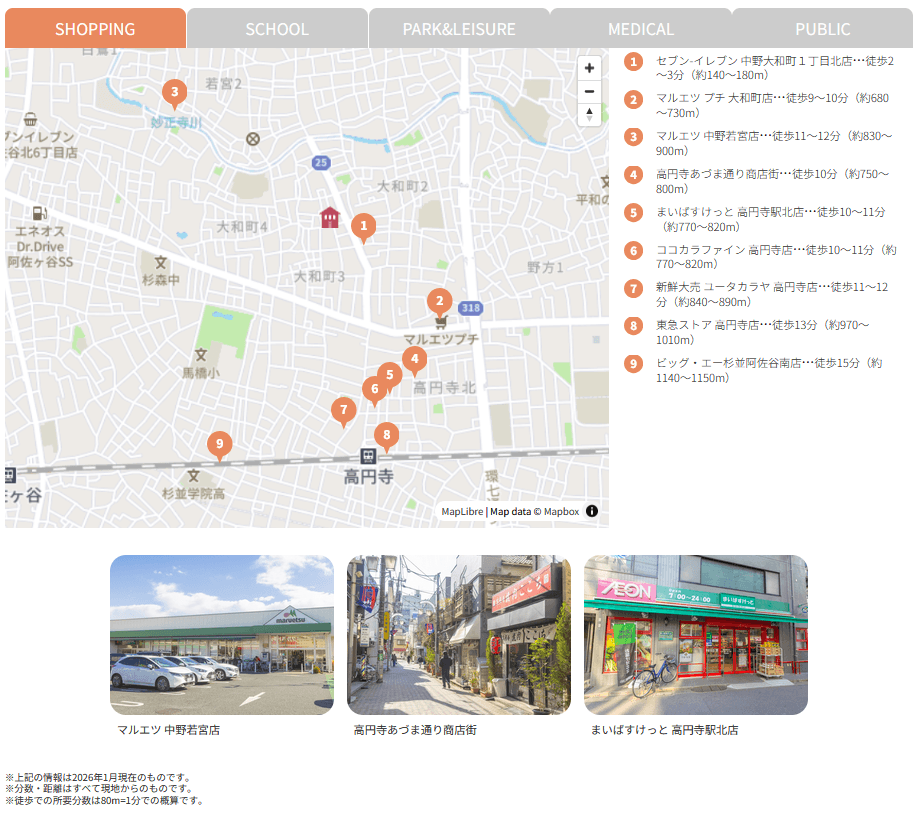Screen dimensions: 917x813
Task: Click map pin number 3 near 若宮2
Action: coord(174,94)
